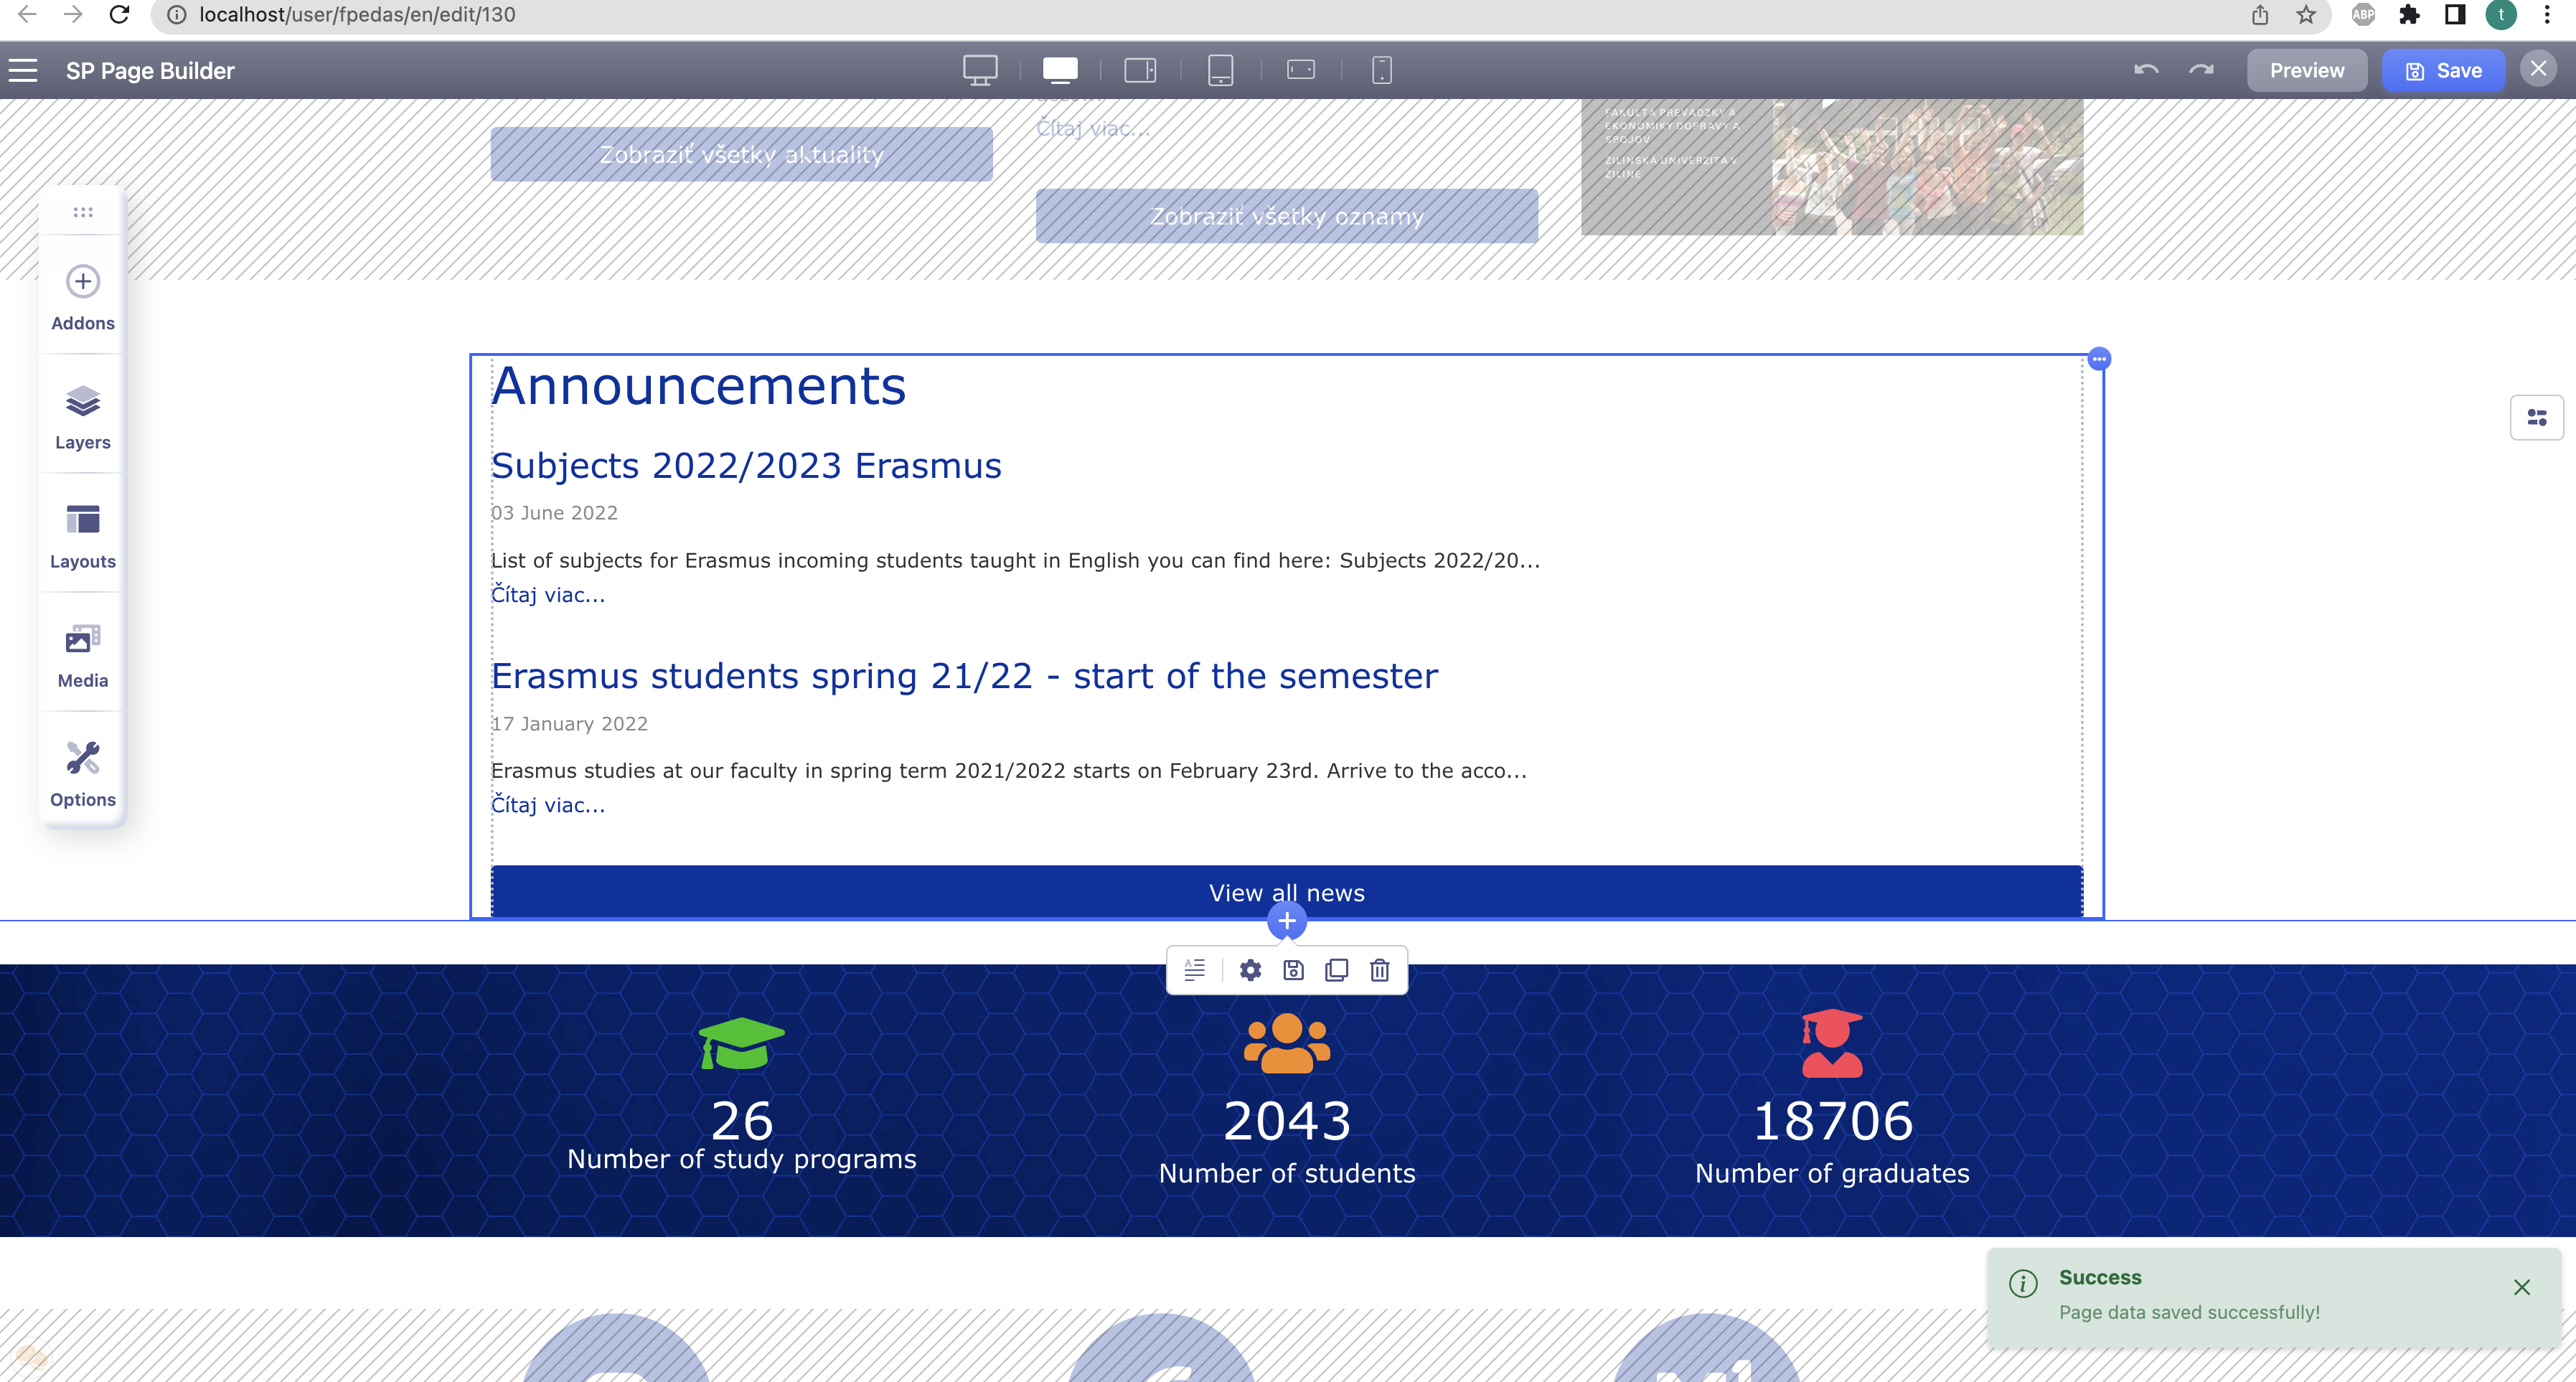Viewport: 2576px width, 1382px height.
Task: Open the Media panel
Action: (x=83, y=655)
